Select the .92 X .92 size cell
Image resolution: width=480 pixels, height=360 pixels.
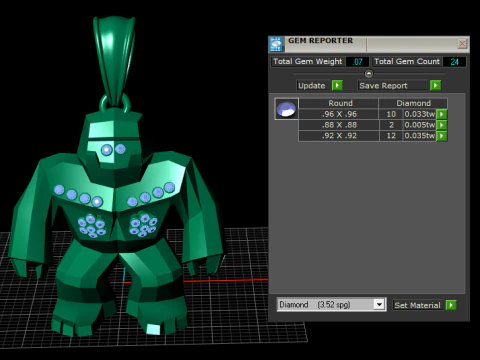click(339, 136)
